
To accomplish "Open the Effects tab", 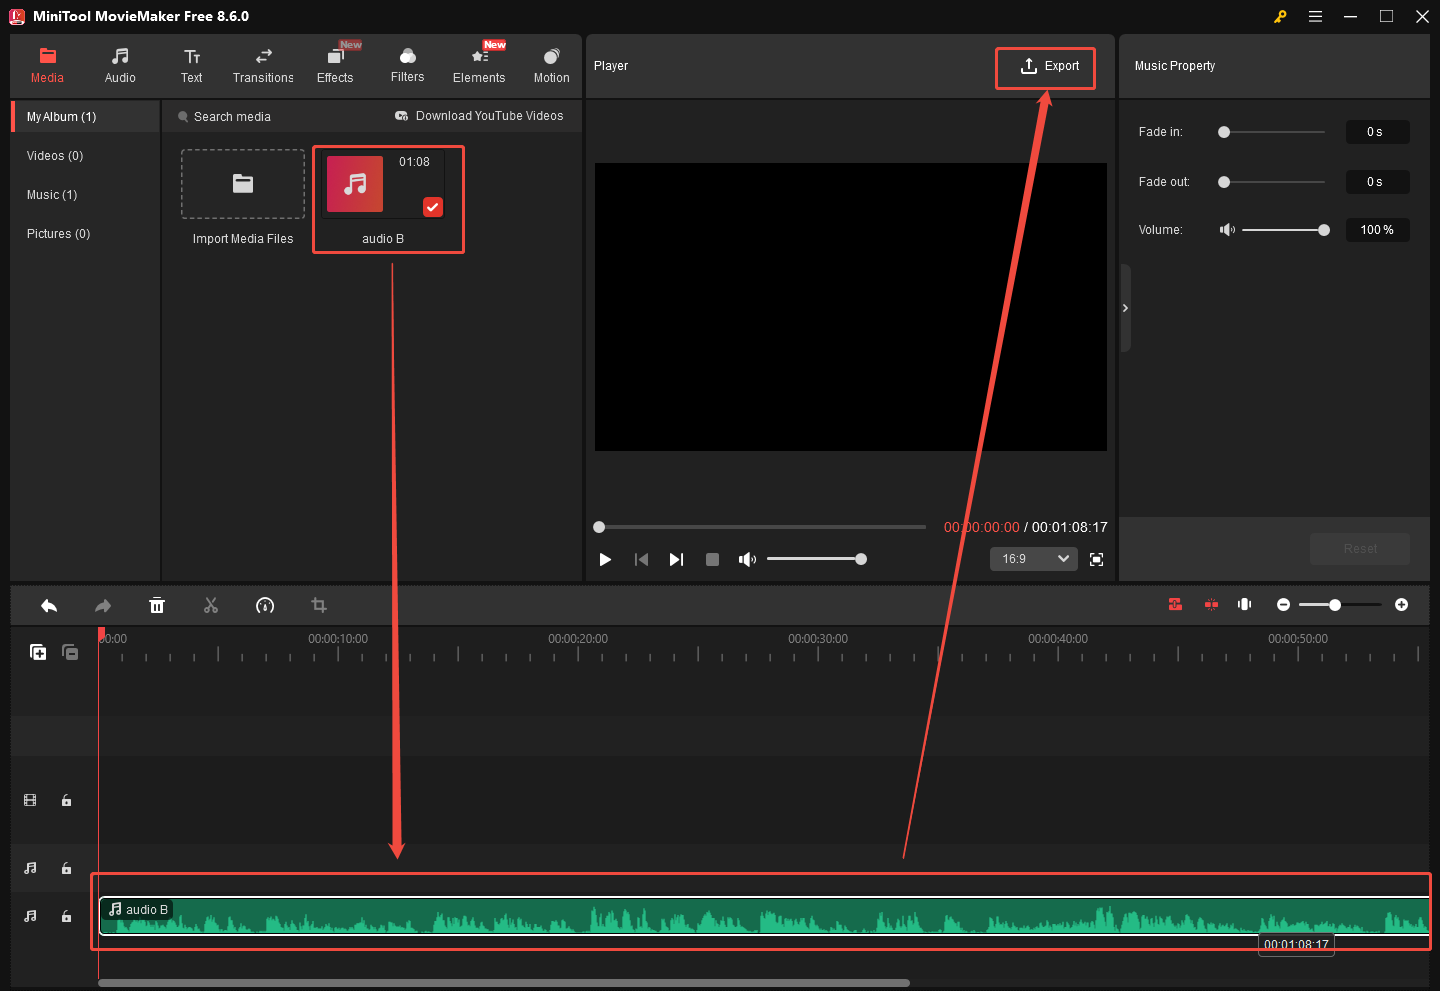I will coord(335,66).
